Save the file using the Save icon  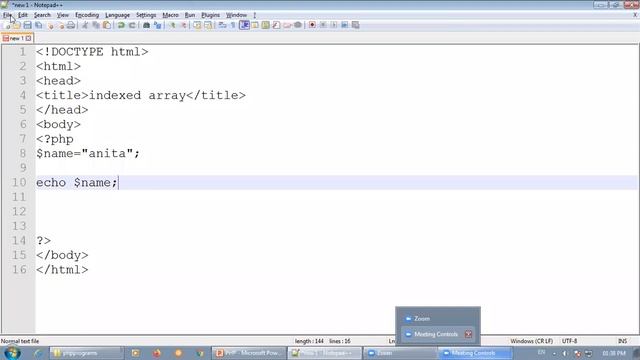coord(27,25)
